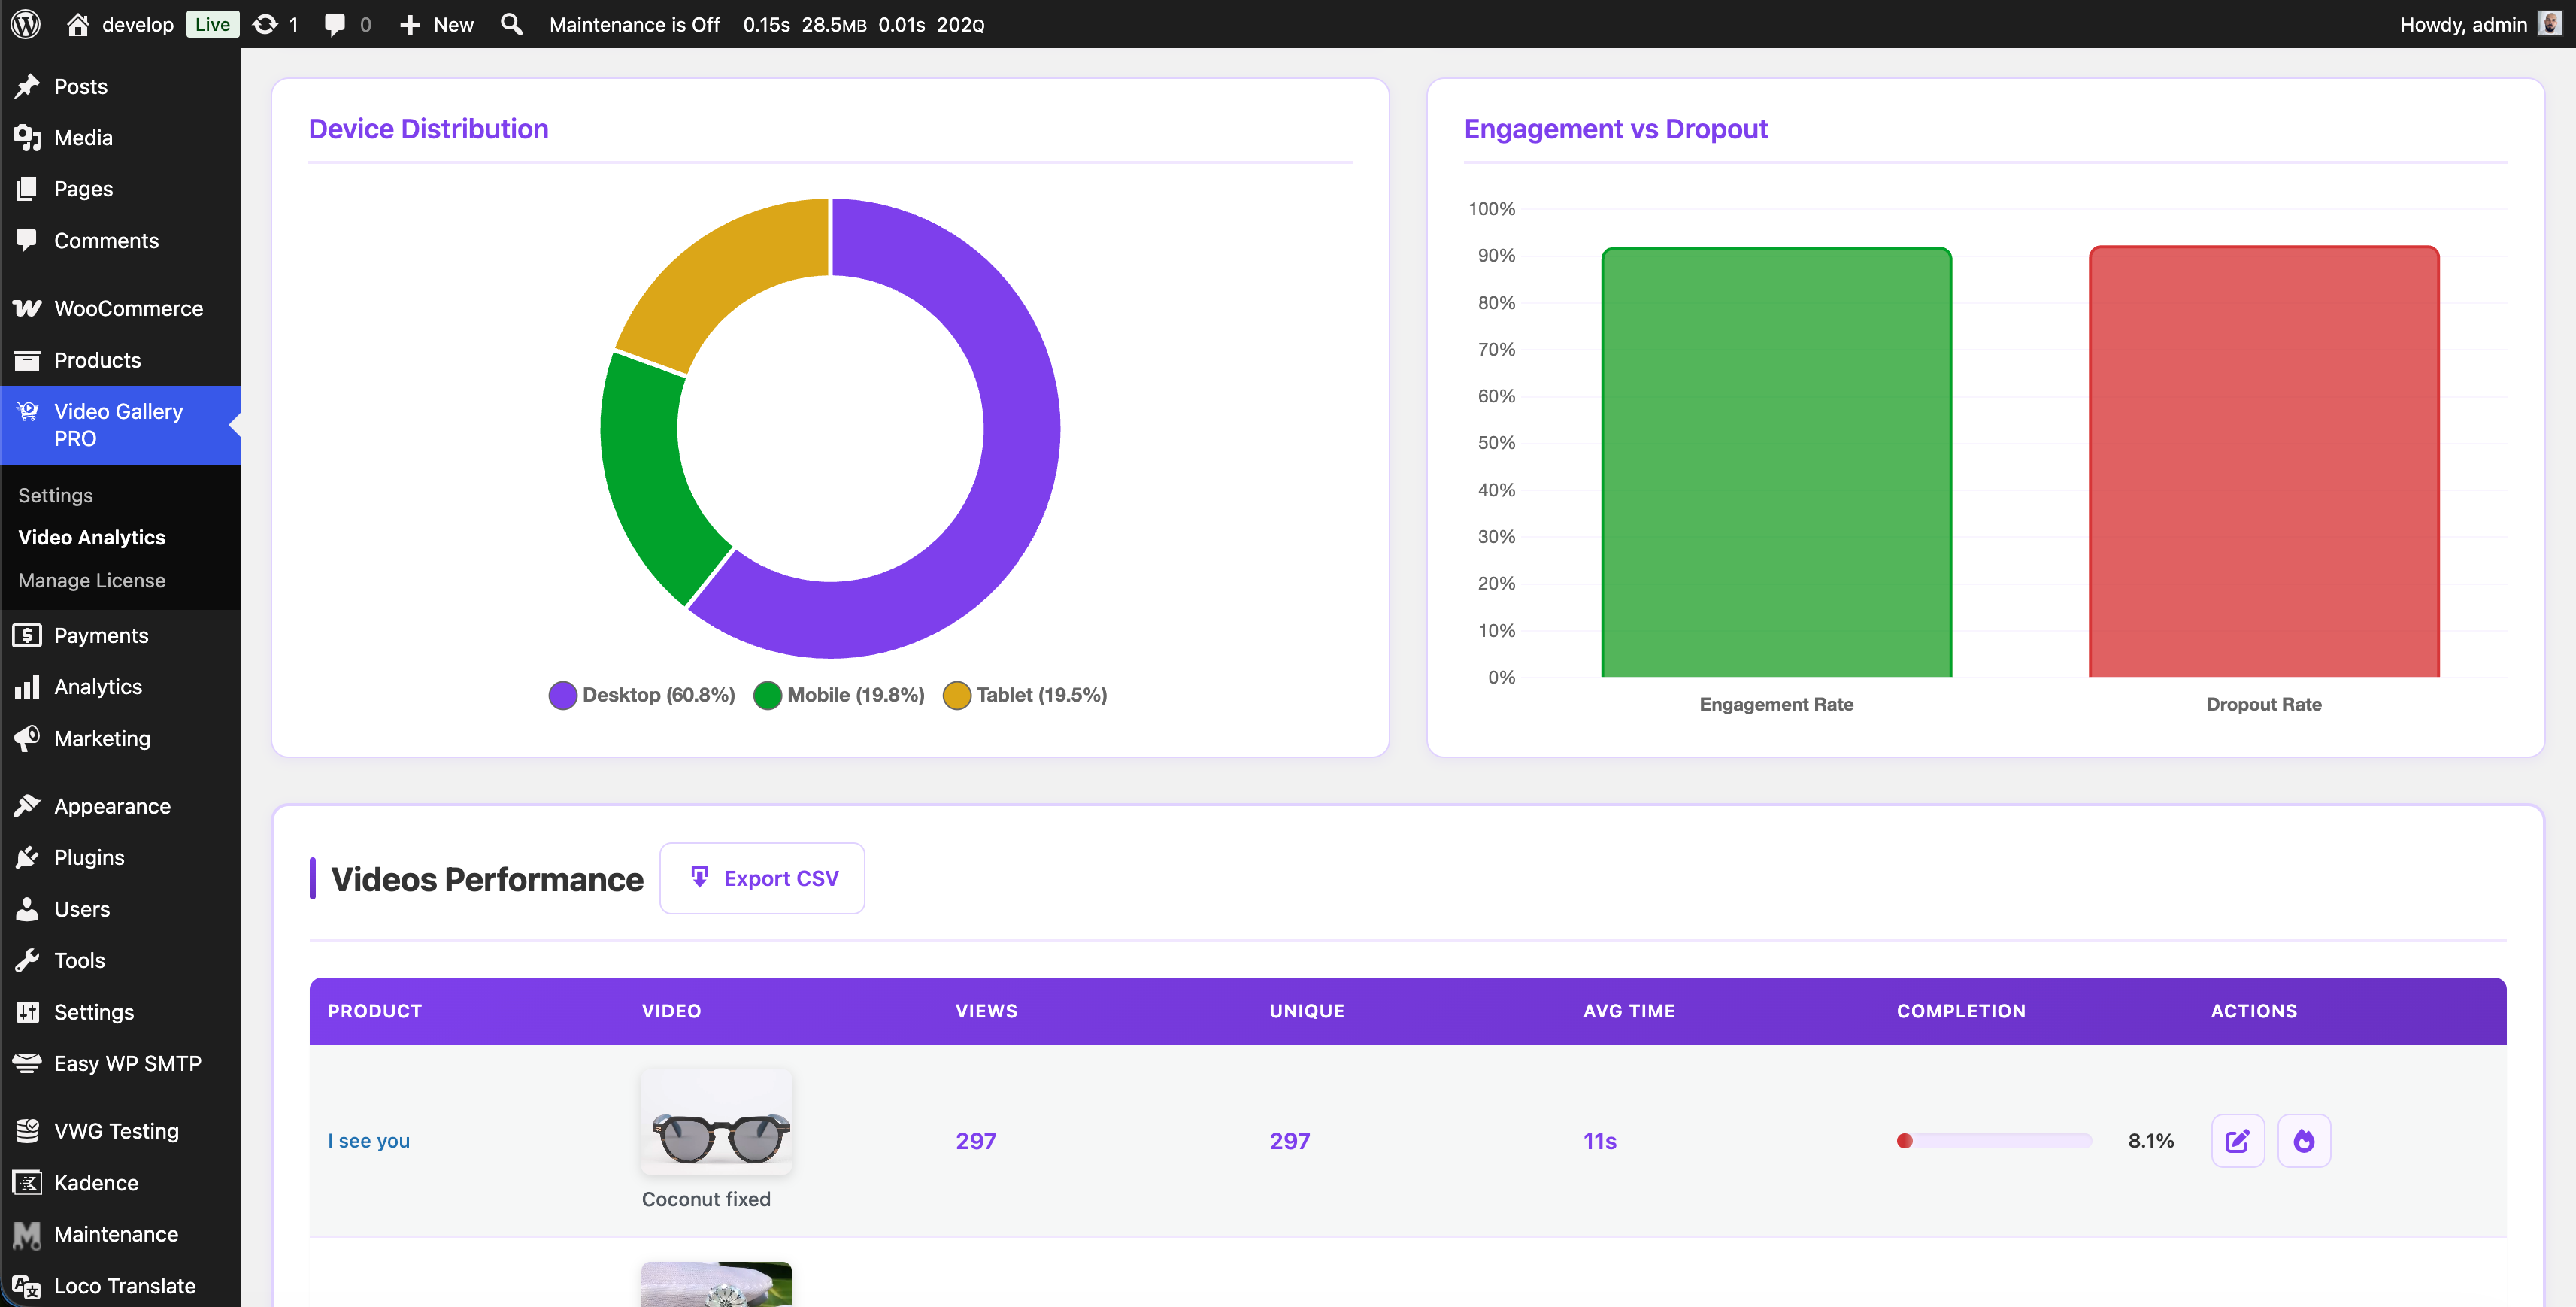Click the admin avatar picture
The height and width of the screenshot is (1307, 2576).
(2549, 24)
